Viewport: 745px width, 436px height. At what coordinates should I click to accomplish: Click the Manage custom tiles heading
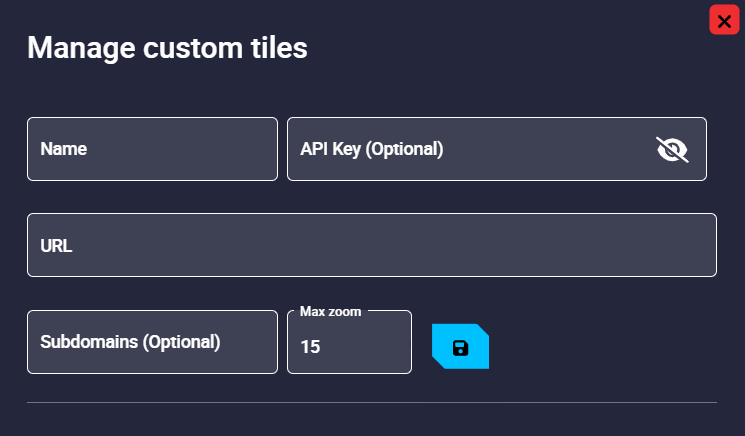167,47
